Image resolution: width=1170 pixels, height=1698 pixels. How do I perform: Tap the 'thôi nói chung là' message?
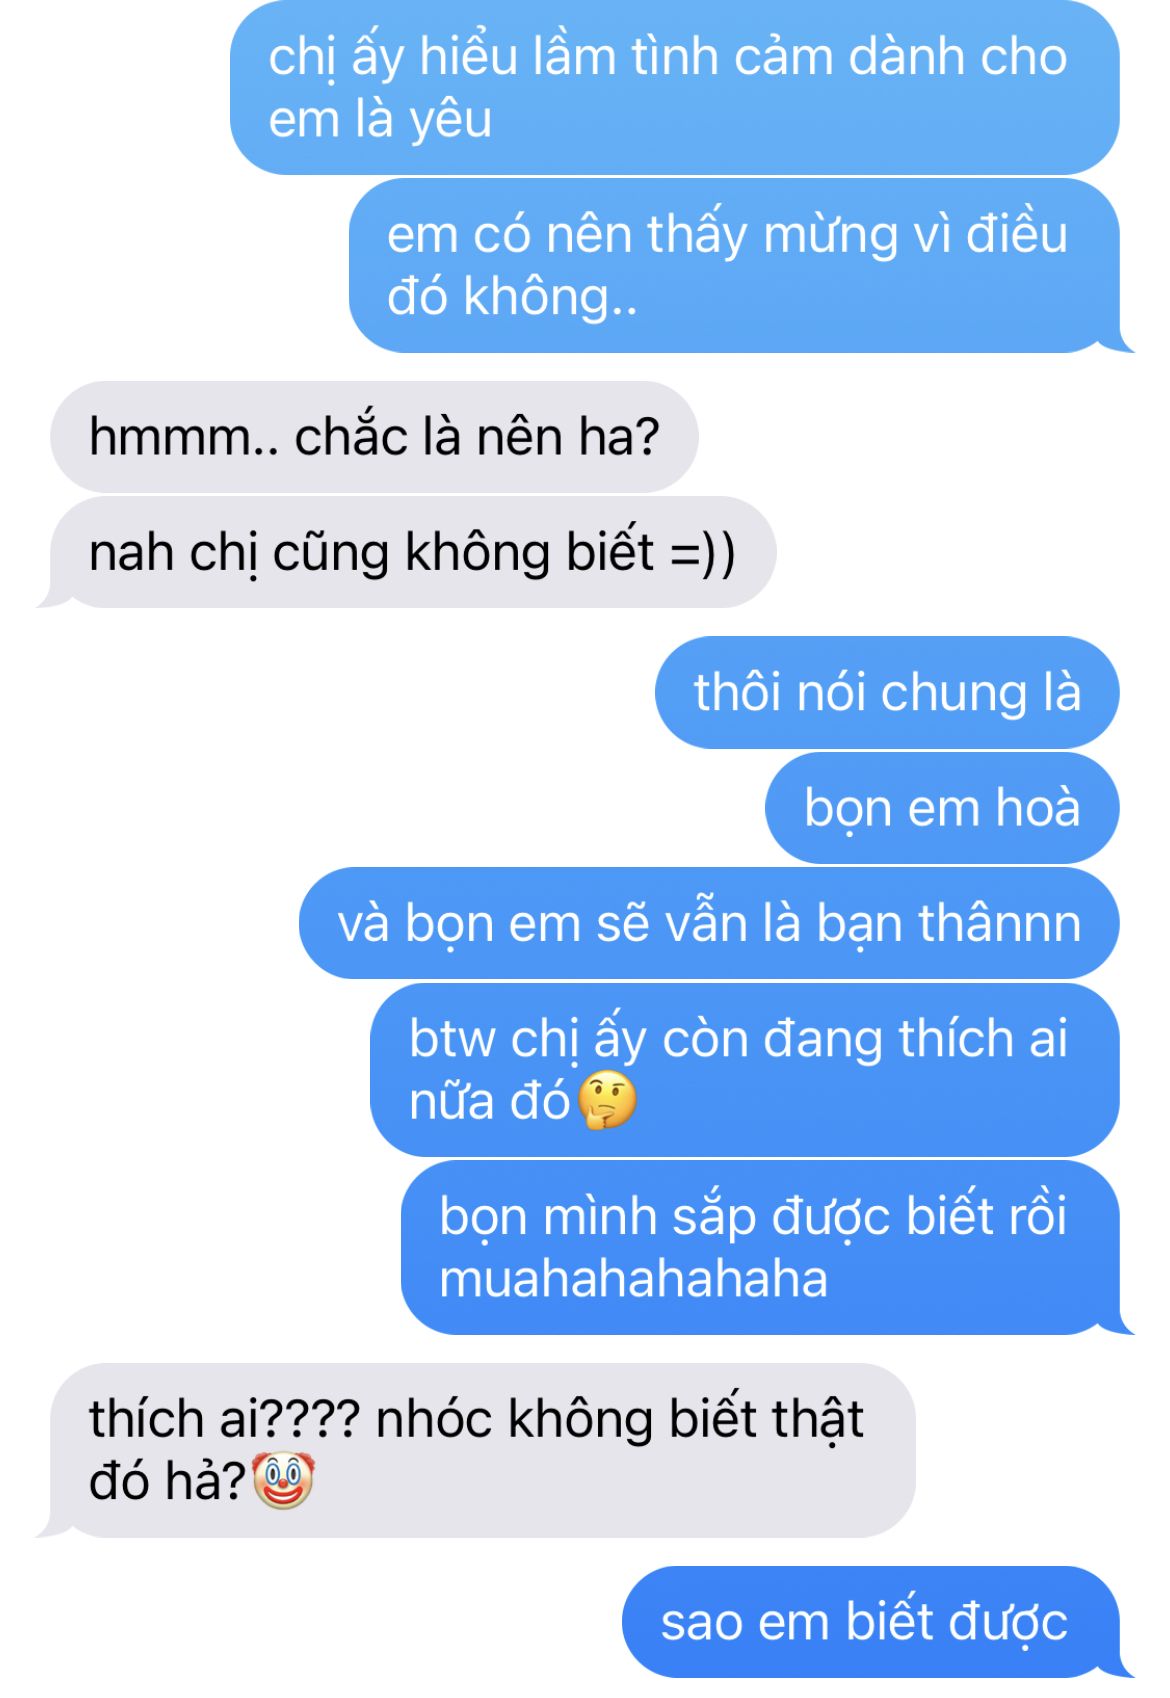coord(887,692)
